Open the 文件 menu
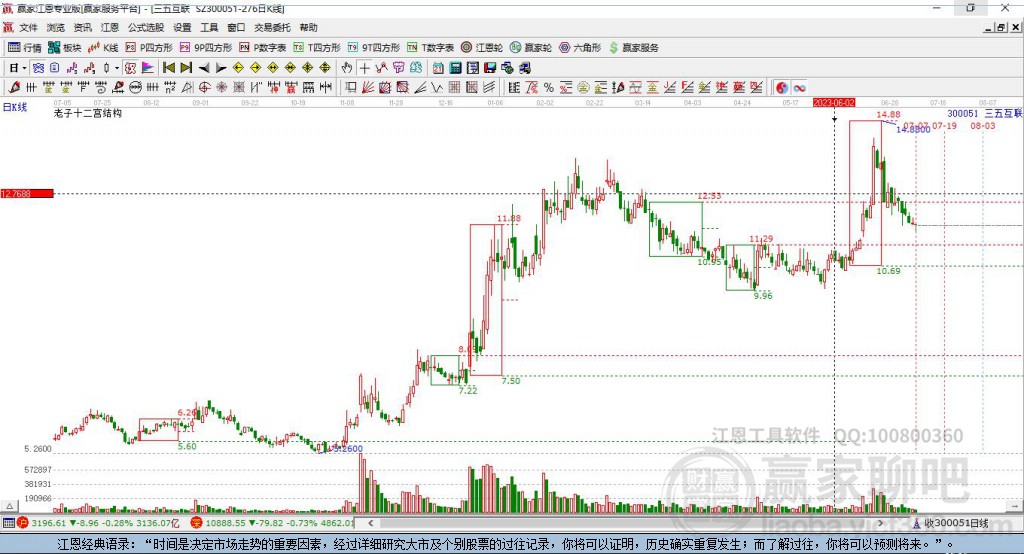The height and width of the screenshot is (554, 1024). (28, 27)
